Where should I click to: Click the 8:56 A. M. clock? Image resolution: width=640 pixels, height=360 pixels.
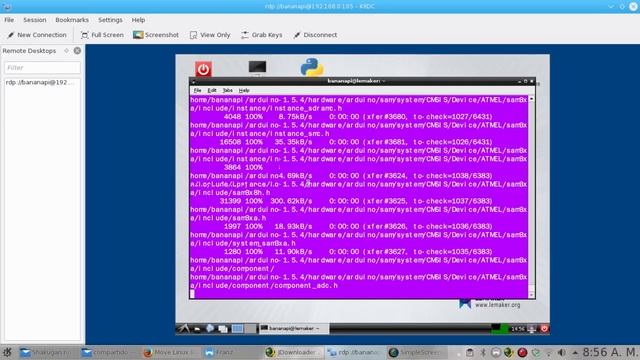pos(611,352)
